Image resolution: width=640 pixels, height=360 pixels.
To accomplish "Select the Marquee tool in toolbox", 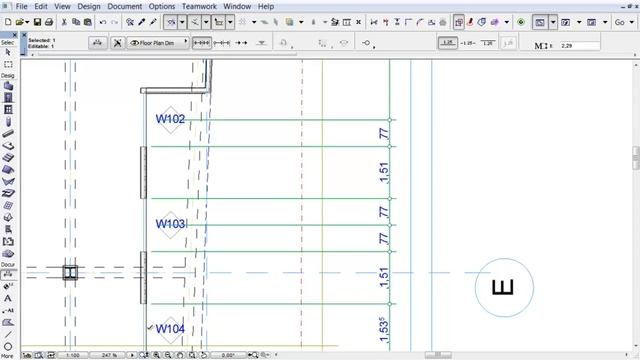I will click(8, 64).
